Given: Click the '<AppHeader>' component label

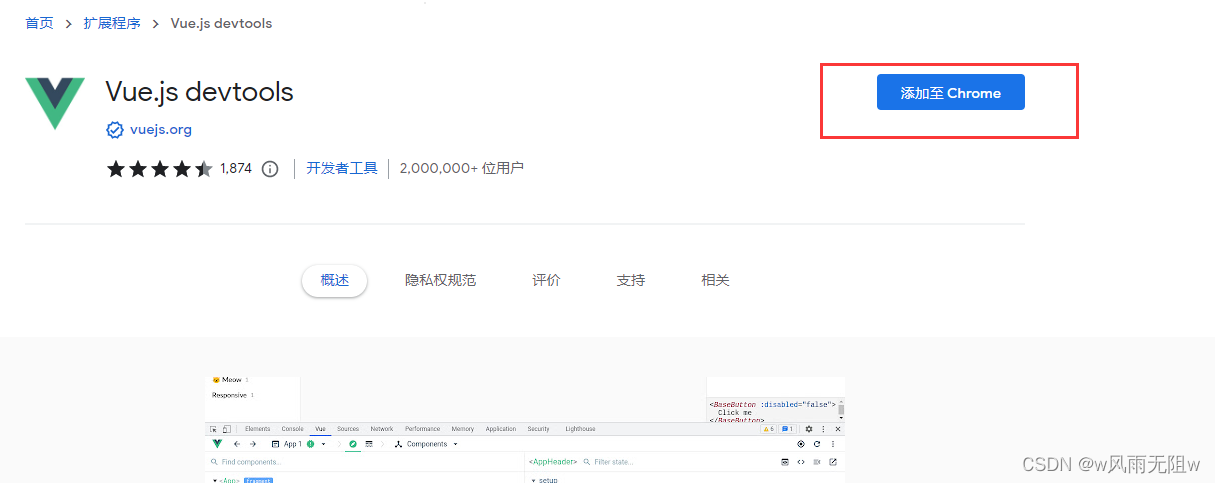Looking at the screenshot, I should pos(553,462).
